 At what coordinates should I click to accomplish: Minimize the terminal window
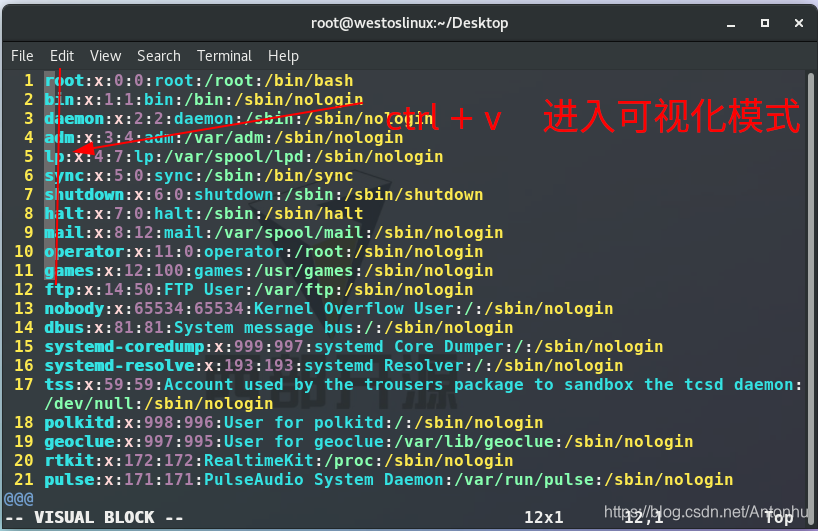coord(731,23)
